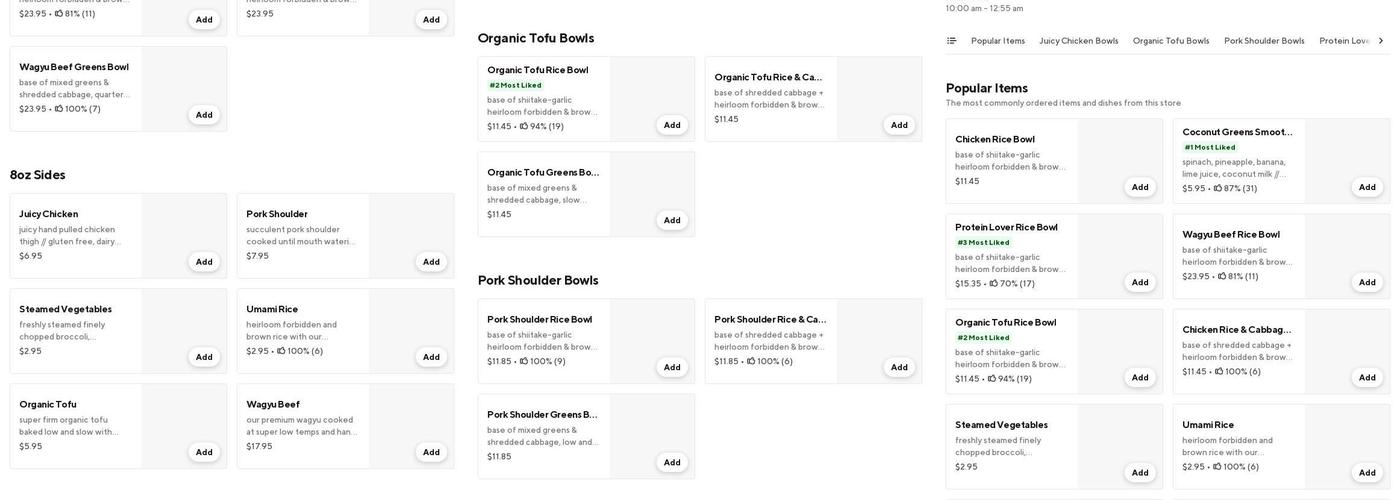Add Pork Shoulder Greens Bowl to order
This screenshot has height=500, width=1400.
point(672,463)
